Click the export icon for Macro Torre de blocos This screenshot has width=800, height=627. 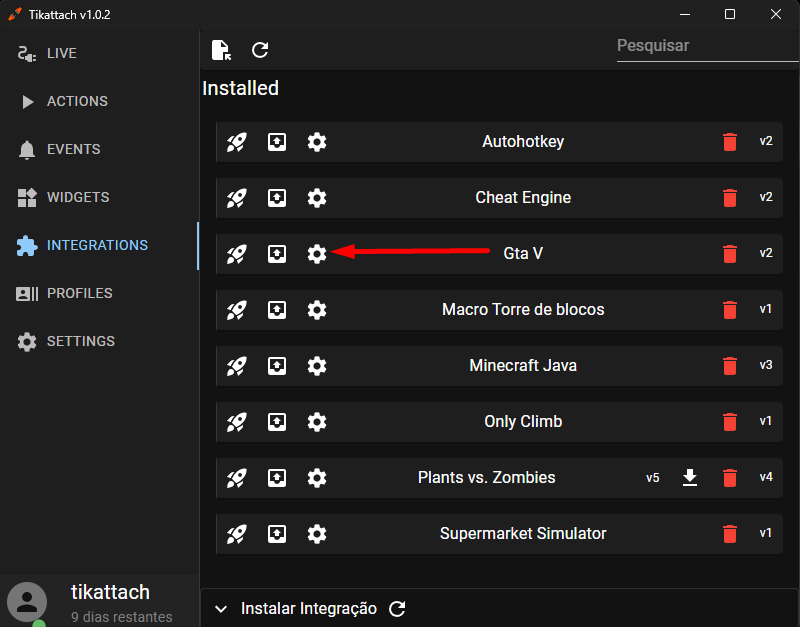277,310
